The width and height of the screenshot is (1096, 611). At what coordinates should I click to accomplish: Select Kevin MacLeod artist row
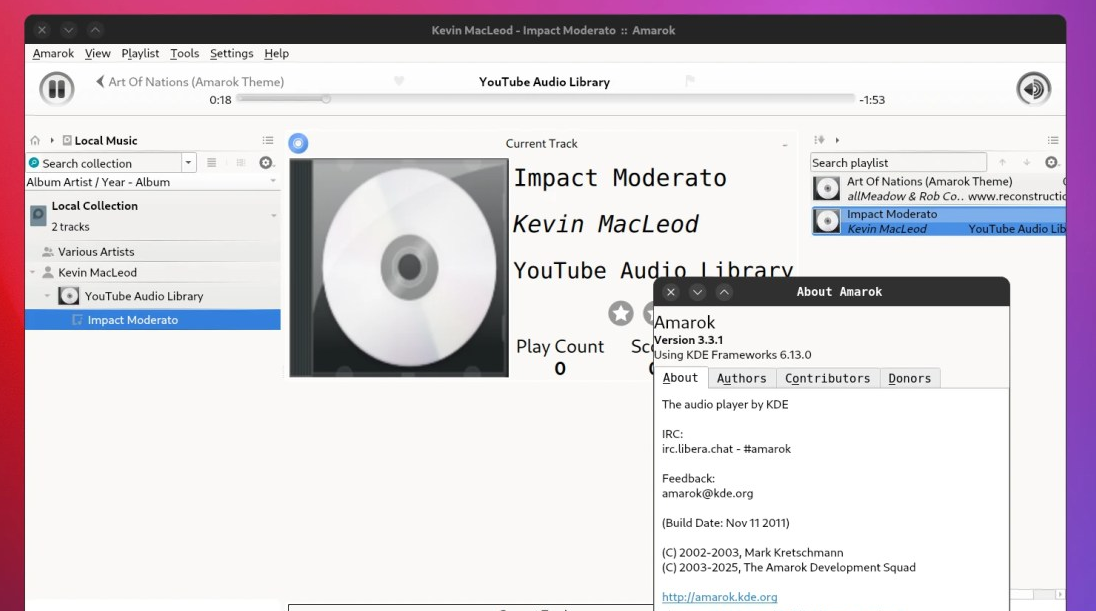(152, 273)
